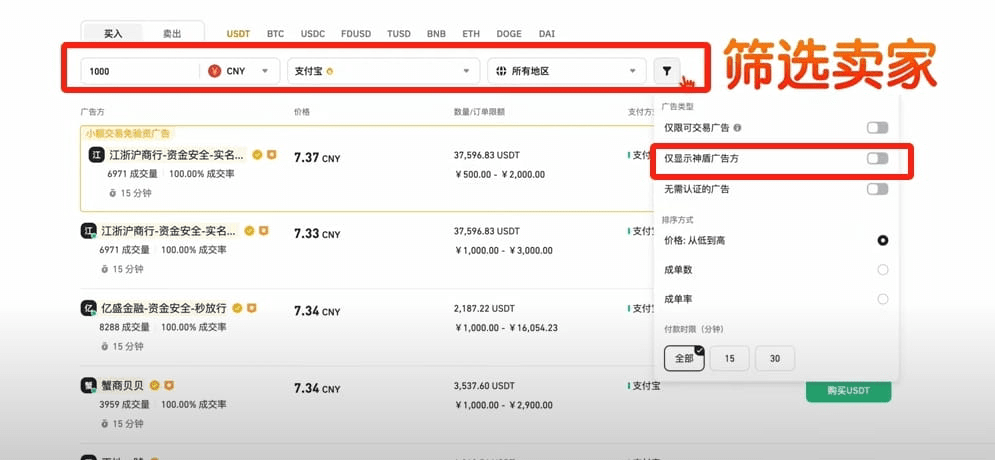This screenshot has height=460, width=995.
Task: Click the globe icon beside 所有地区
Action: pos(501,71)
